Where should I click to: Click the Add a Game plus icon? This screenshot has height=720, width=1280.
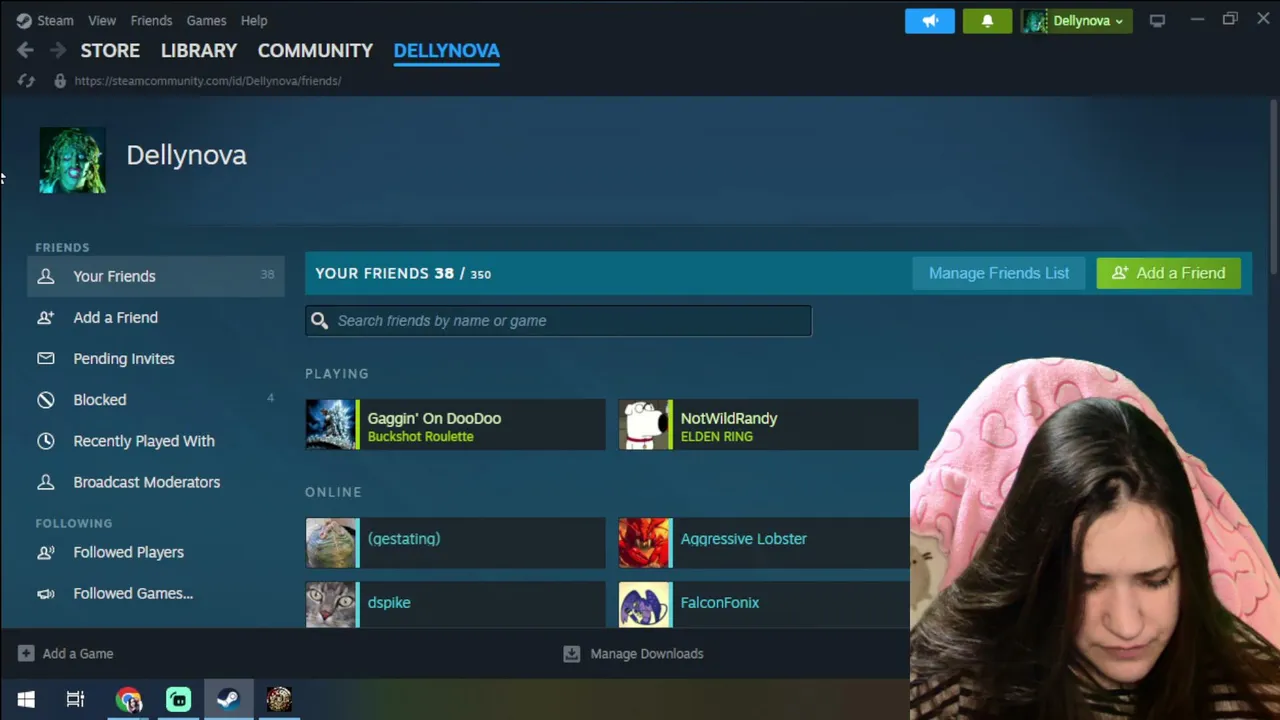click(26, 654)
